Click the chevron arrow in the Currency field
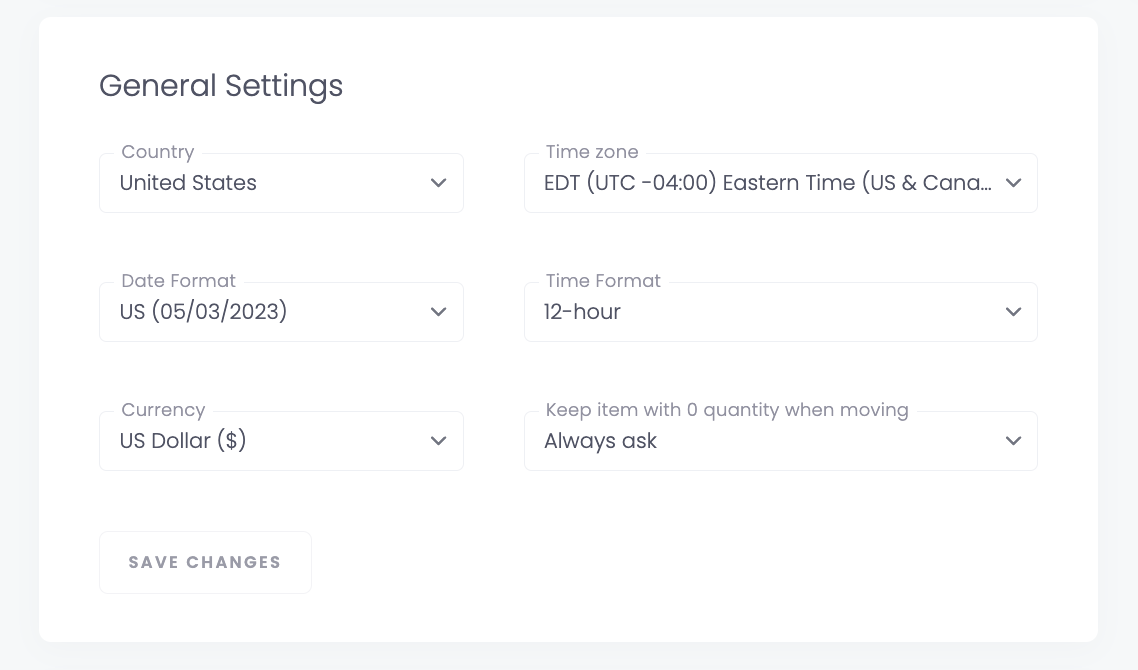The image size is (1138, 670). tap(438, 441)
